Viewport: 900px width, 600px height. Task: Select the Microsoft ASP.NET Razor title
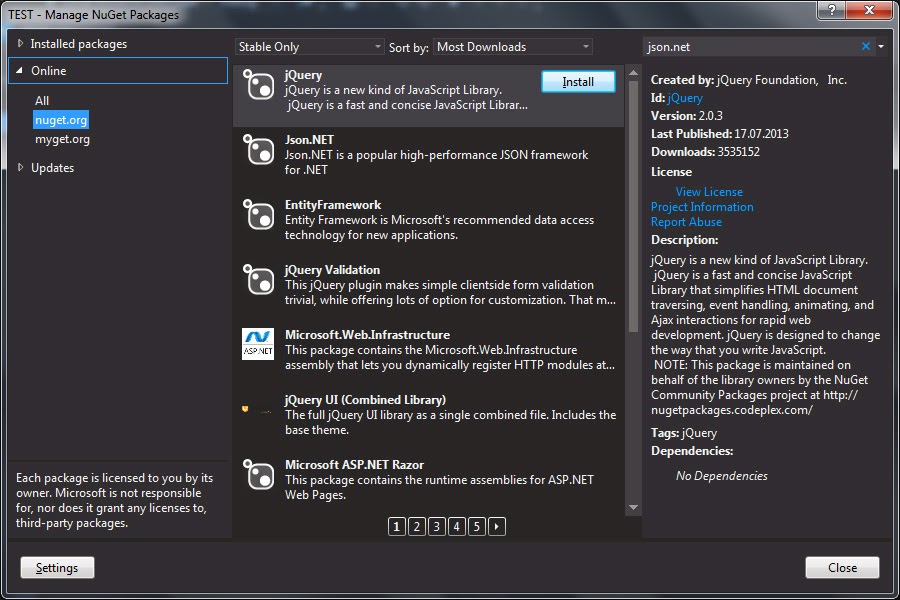354,464
